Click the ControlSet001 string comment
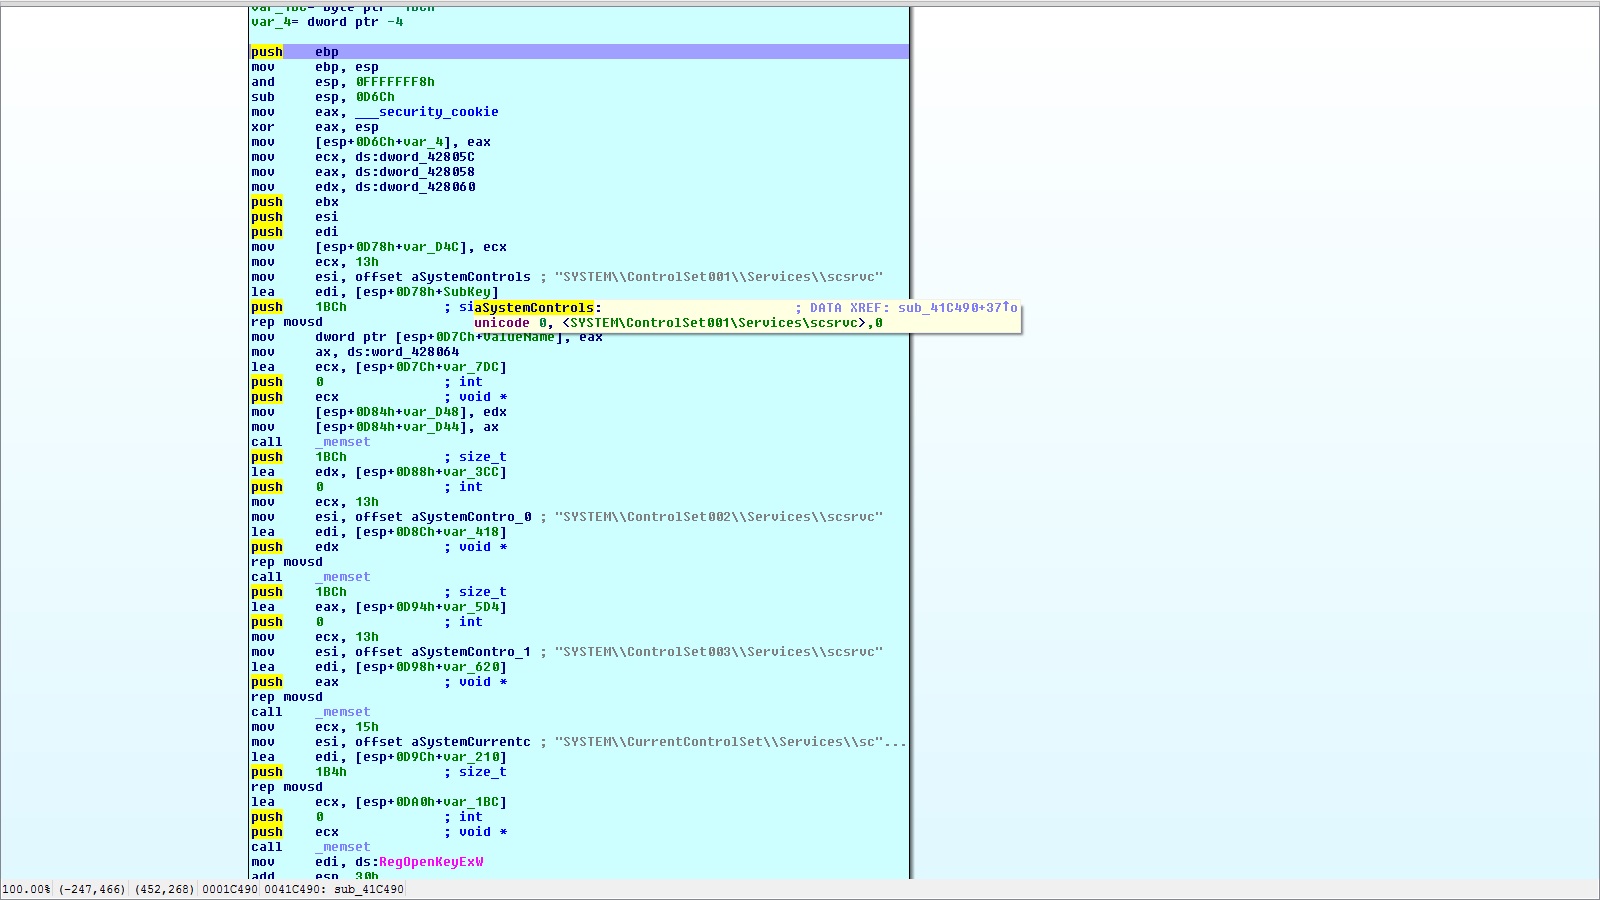 719,277
